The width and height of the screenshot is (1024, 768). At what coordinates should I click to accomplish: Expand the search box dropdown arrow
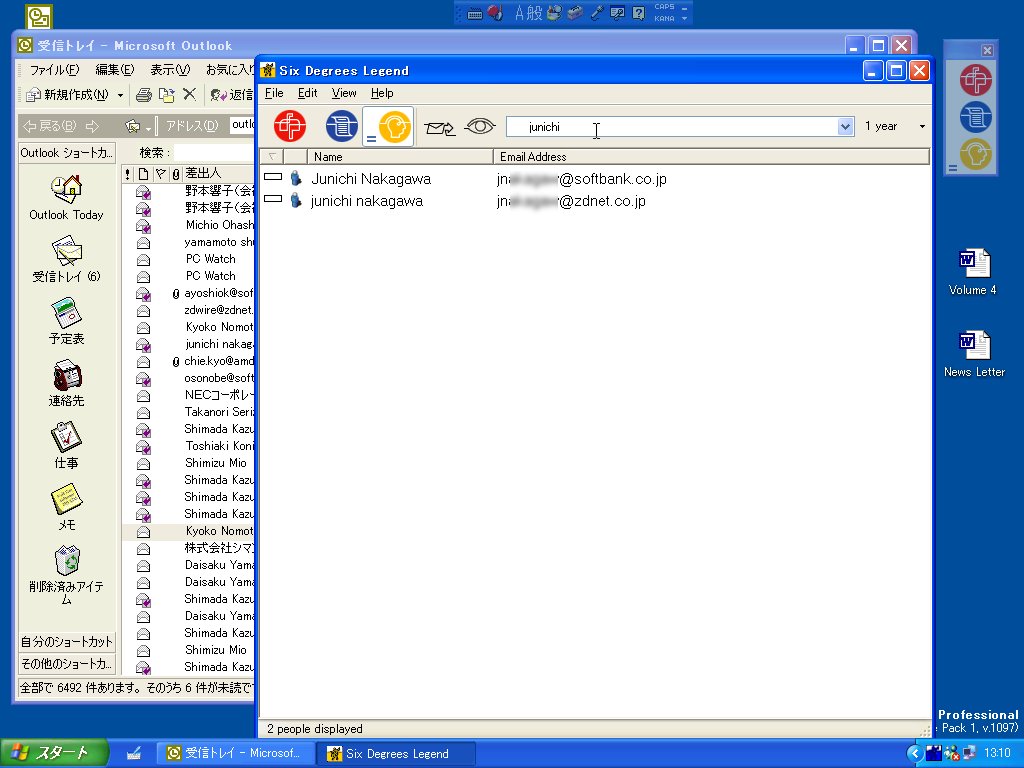pyautogui.click(x=845, y=127)
